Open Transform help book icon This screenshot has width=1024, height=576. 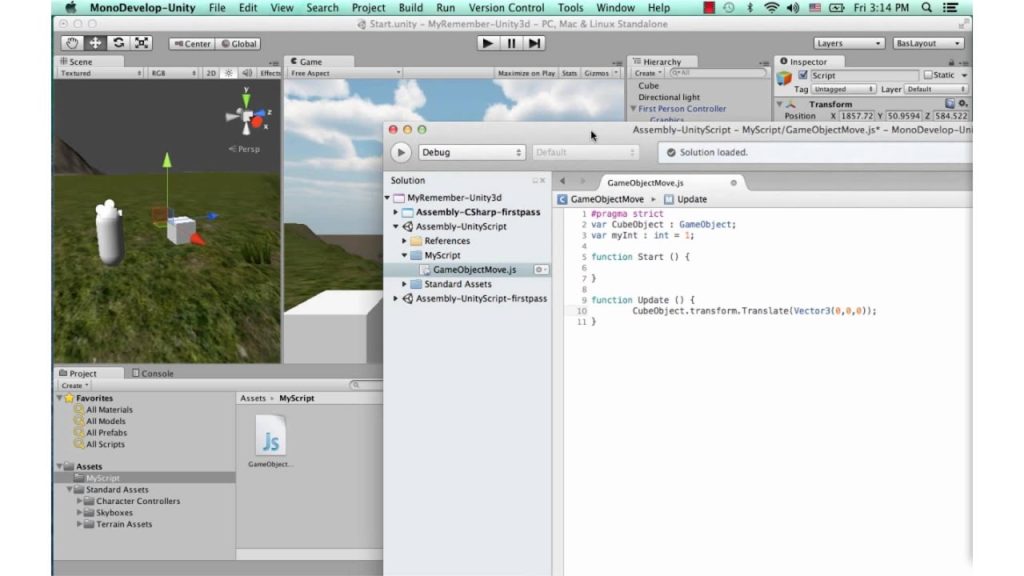pyautogui.click(x=950, y=104)
